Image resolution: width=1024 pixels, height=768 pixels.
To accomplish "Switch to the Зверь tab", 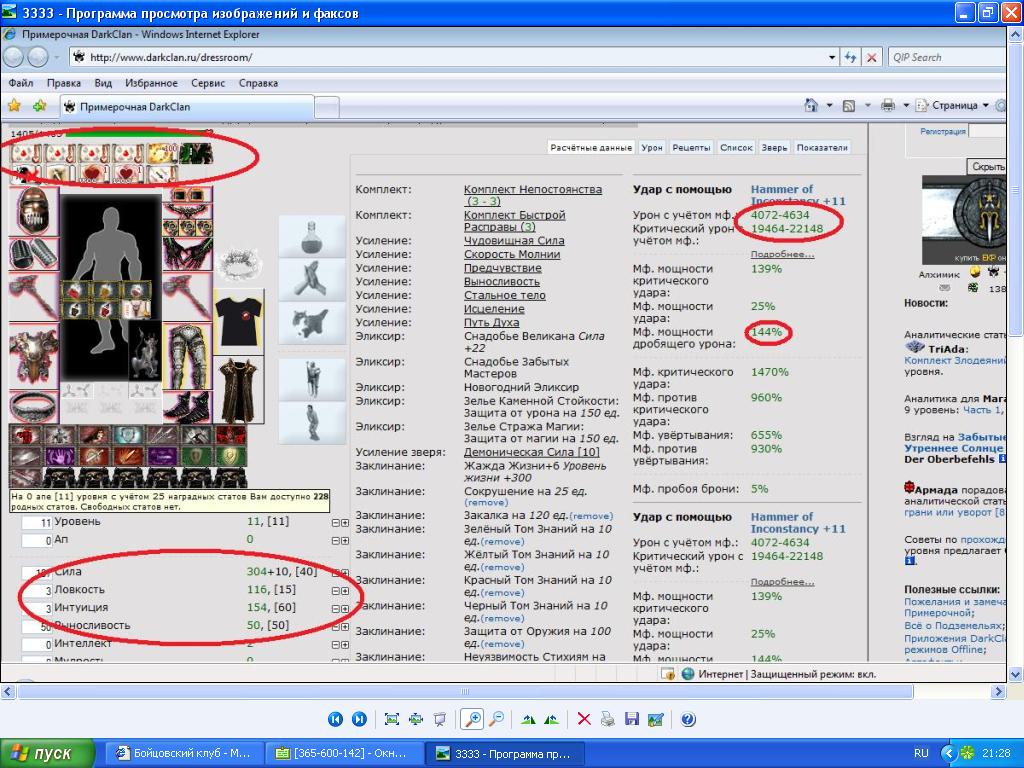I will coord(774,148).
